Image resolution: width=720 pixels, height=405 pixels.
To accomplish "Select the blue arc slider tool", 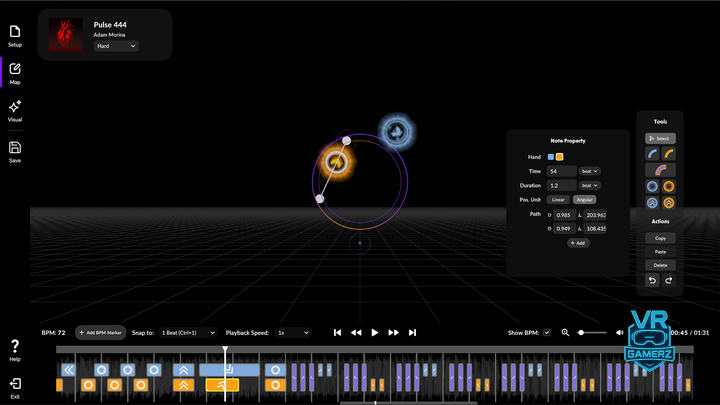I will [x=652, y=154].
